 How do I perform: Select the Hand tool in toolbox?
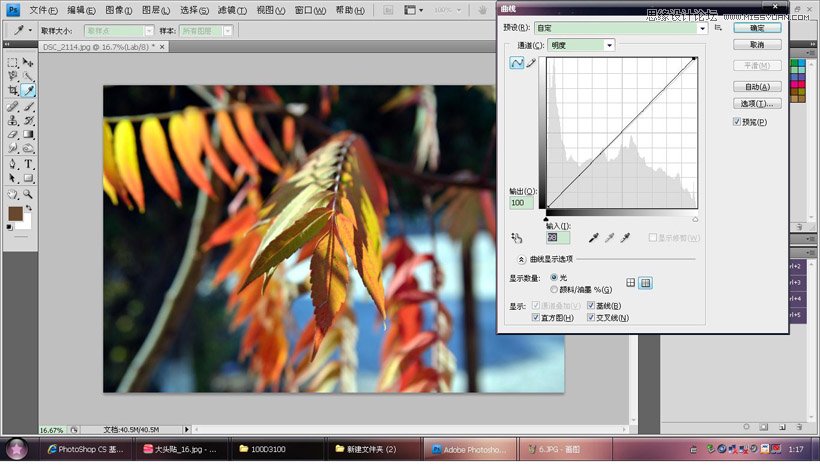tap(13, 194)
